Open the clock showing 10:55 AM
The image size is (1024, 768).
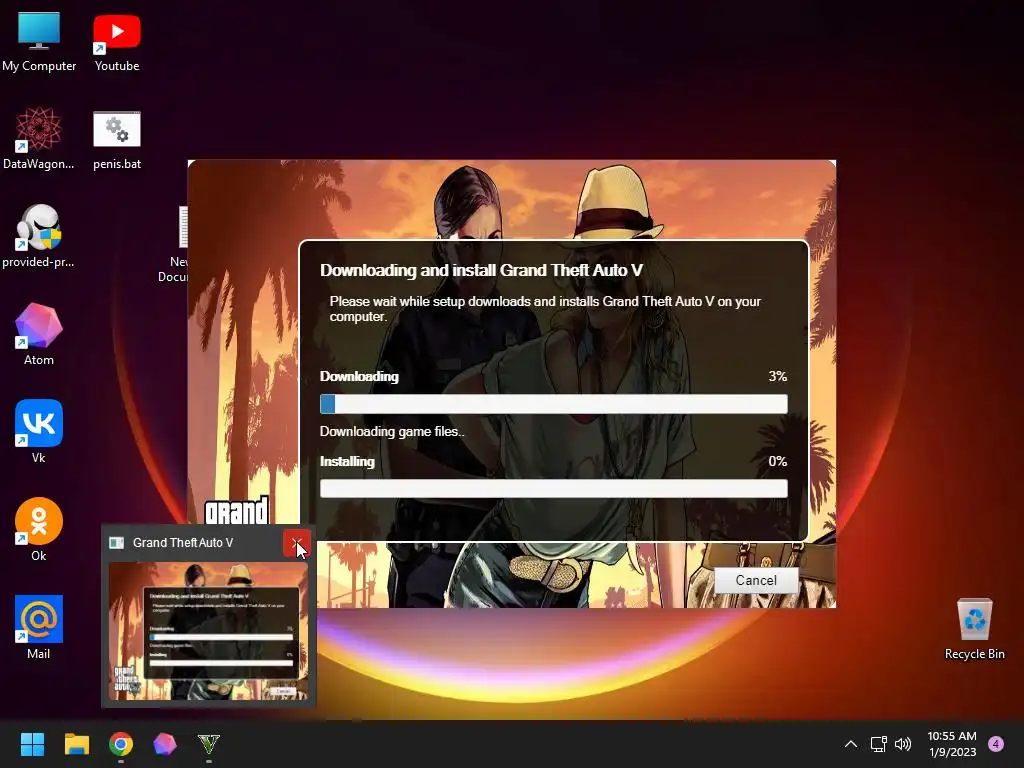[952, 744]
